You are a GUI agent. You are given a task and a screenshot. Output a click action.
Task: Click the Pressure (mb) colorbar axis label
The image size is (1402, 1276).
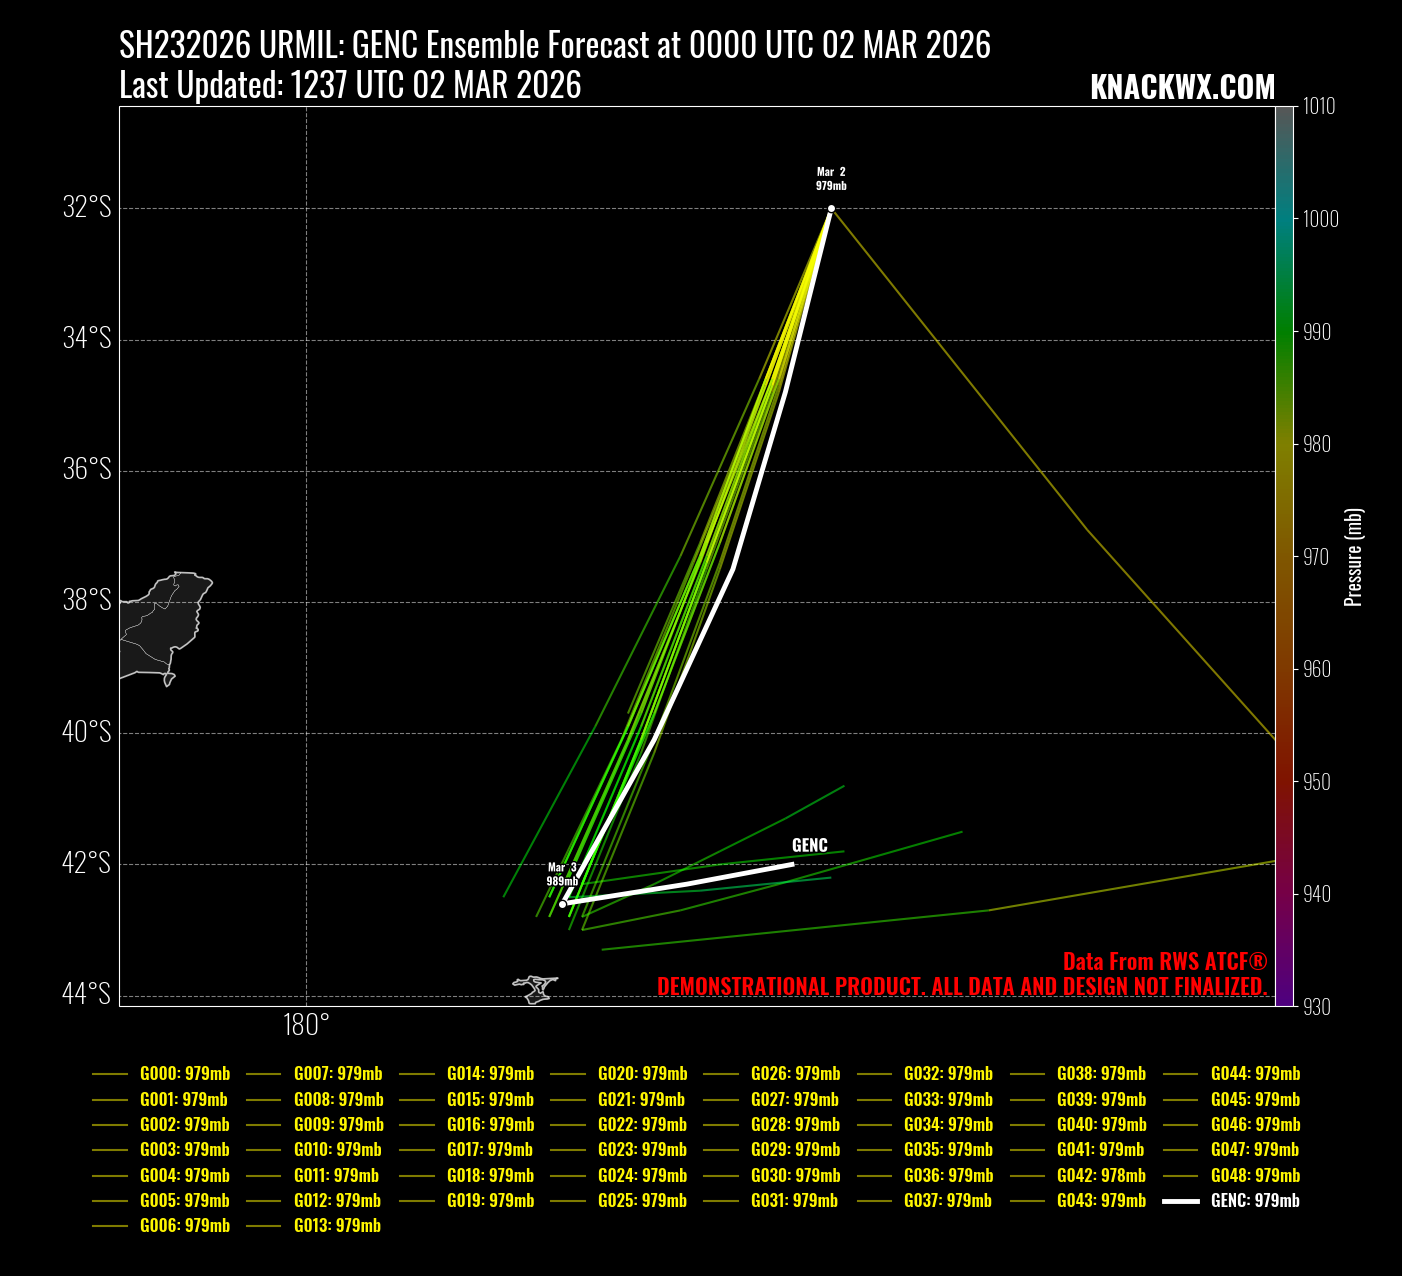1354,557
